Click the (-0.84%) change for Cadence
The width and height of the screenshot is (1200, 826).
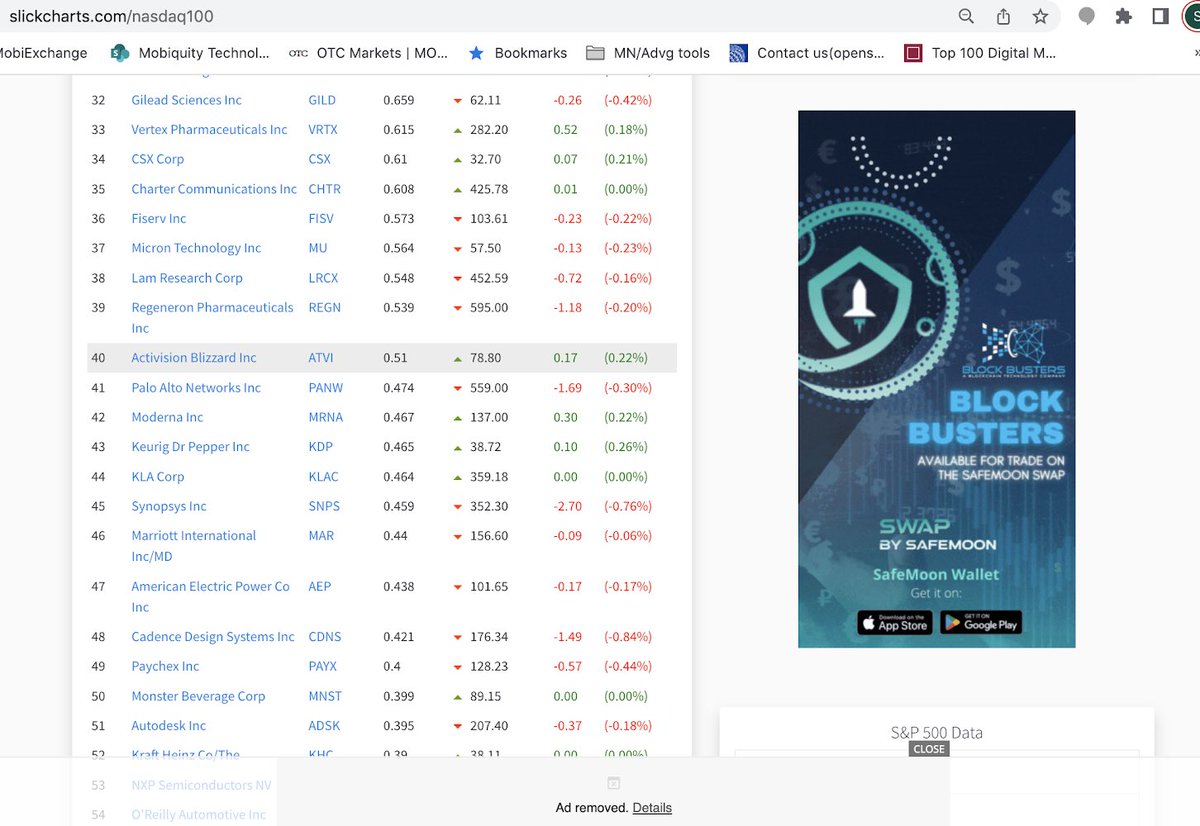[628, 637]
